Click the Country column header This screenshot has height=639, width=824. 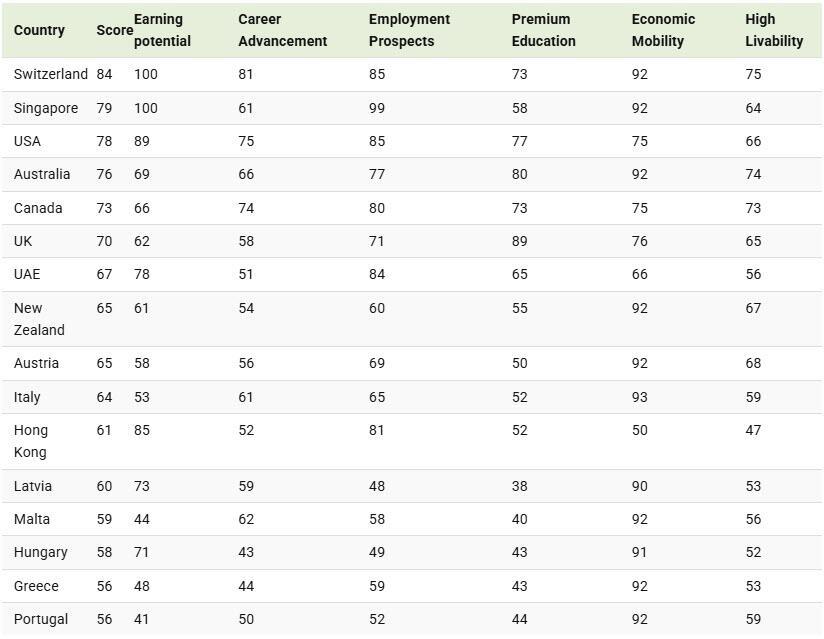(x=39, y=30)
